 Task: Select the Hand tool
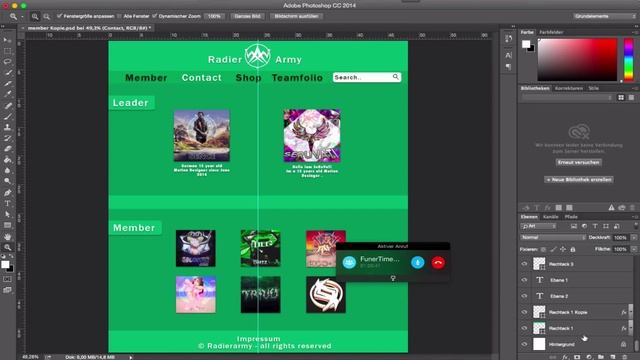(7, 236)
